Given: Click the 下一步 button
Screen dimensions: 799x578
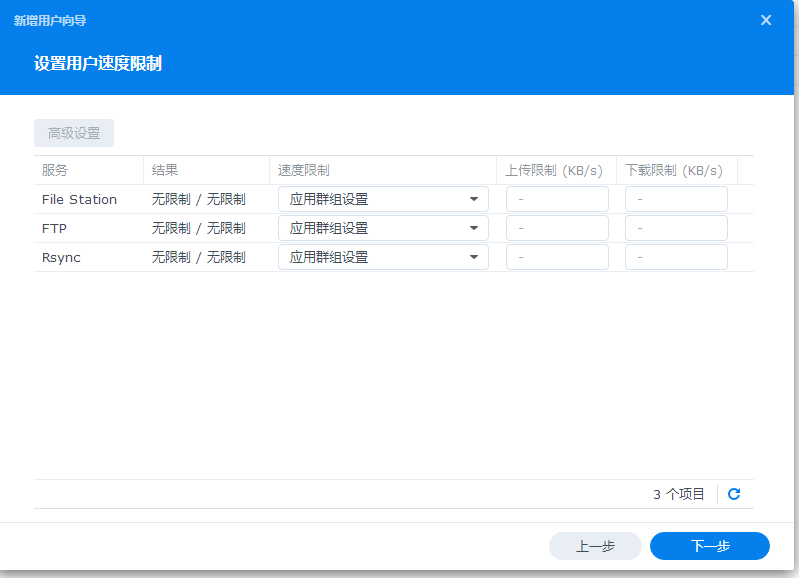Looking at the screenshot, I should click(709, 546).
